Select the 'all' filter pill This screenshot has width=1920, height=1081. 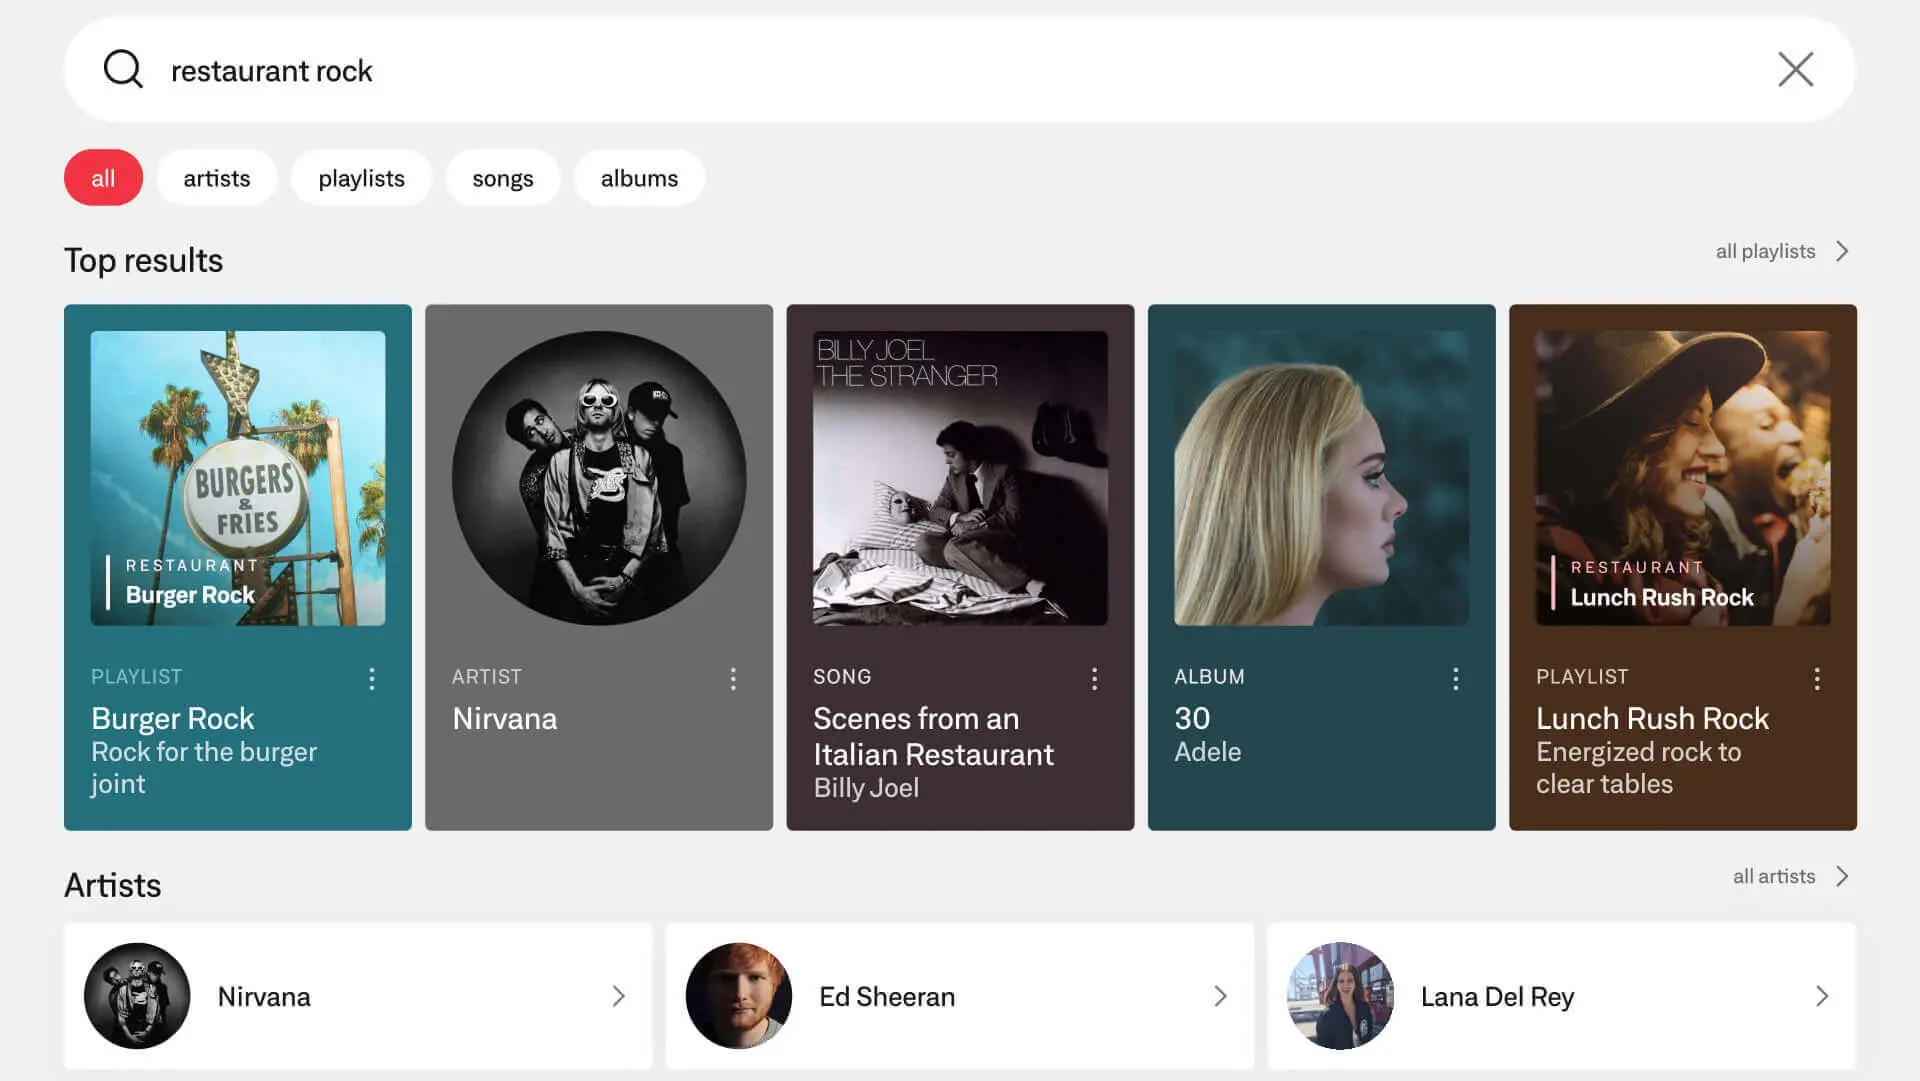point(103,178)
